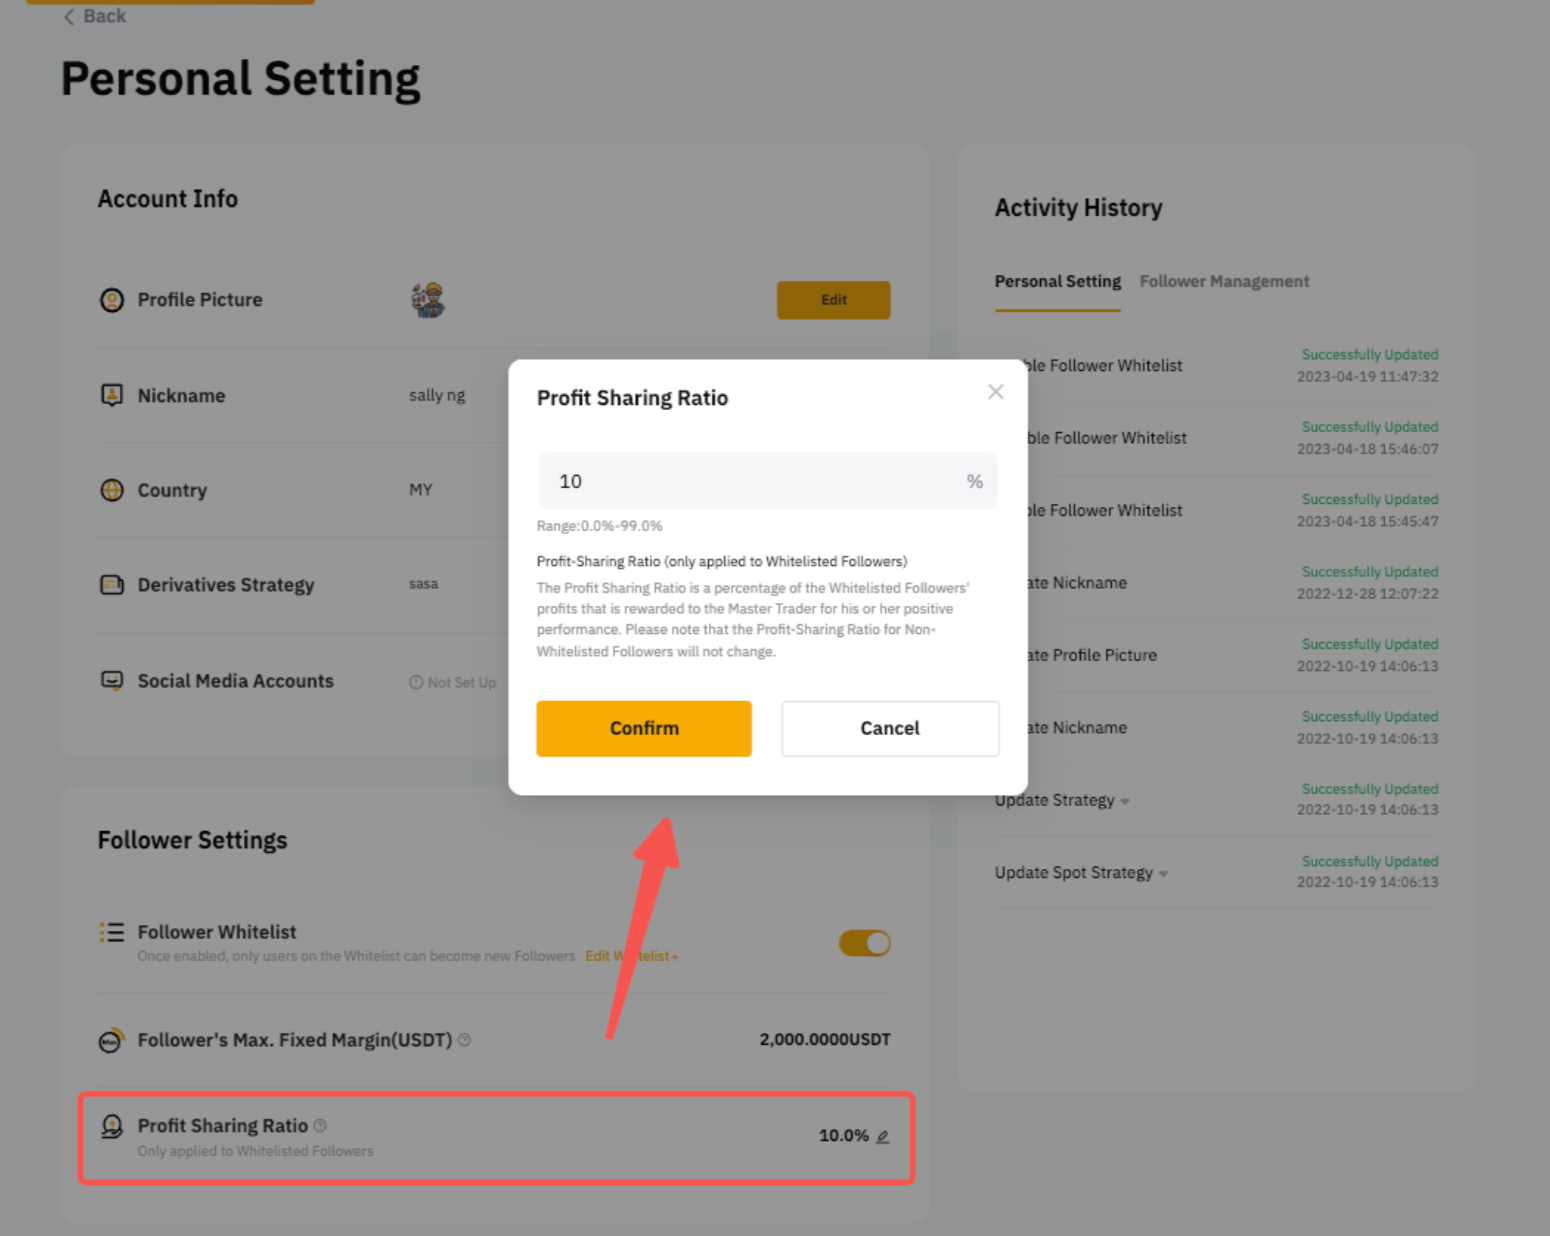
Task: Click the Nickname row icon
Action: click(112, 395)
